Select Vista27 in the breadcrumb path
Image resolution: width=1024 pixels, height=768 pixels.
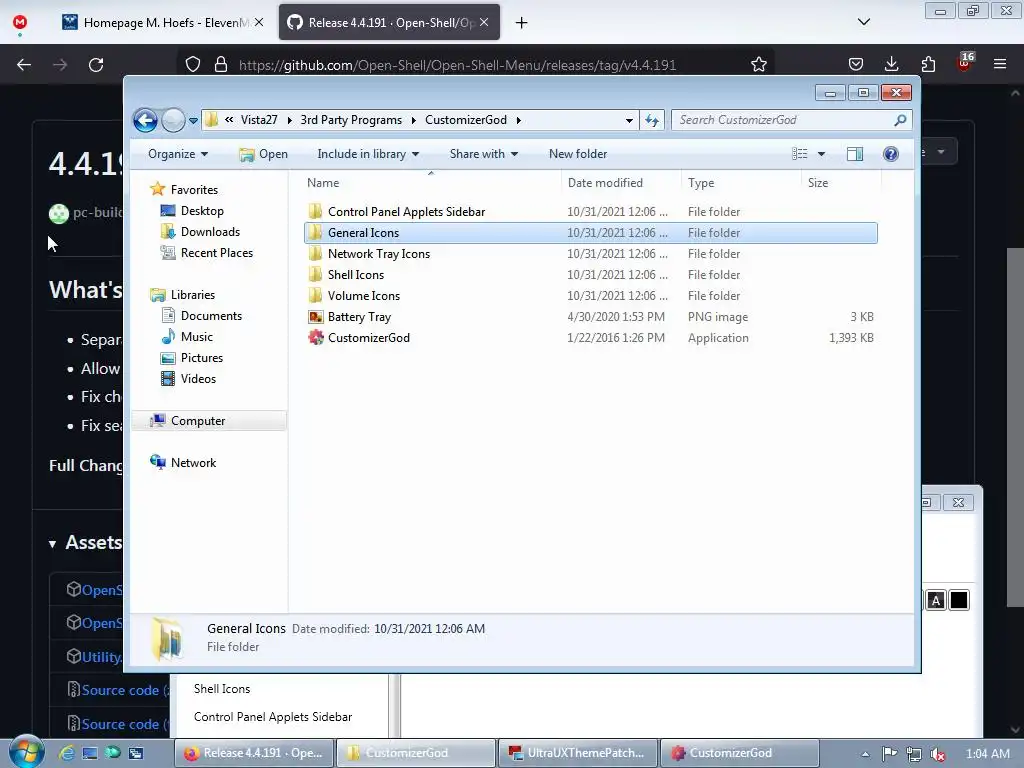tap(259, 120)
